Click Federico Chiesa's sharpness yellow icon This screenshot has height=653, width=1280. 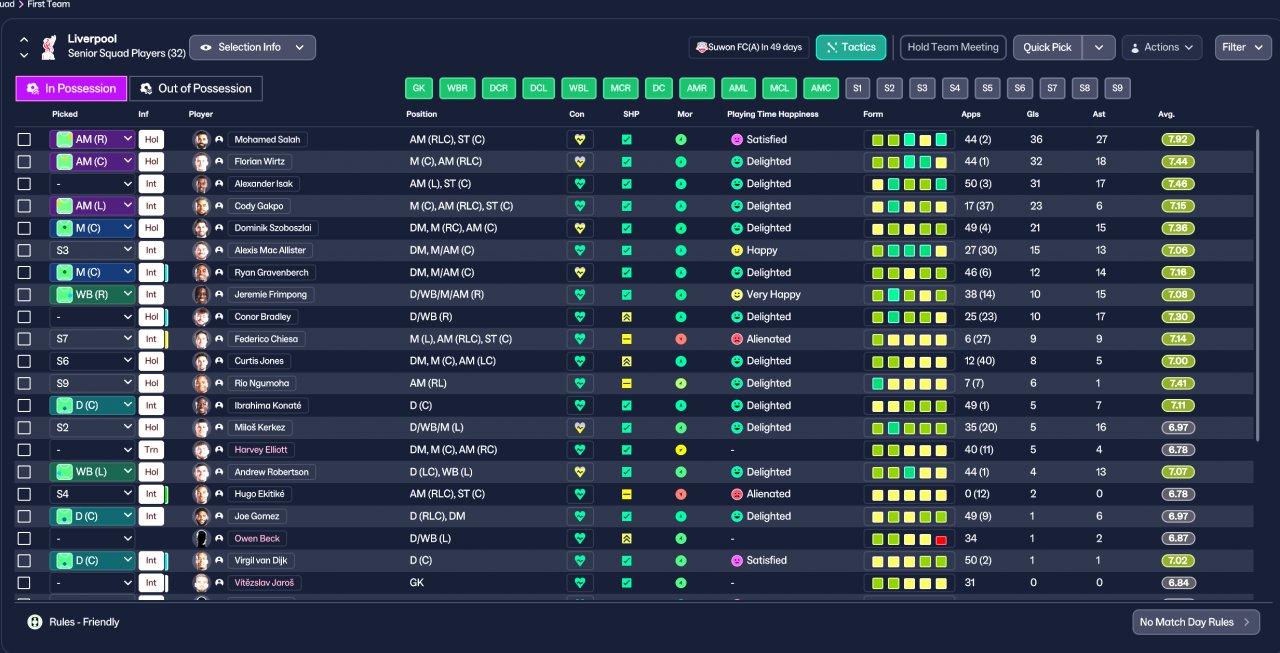[x=627, y=339]
